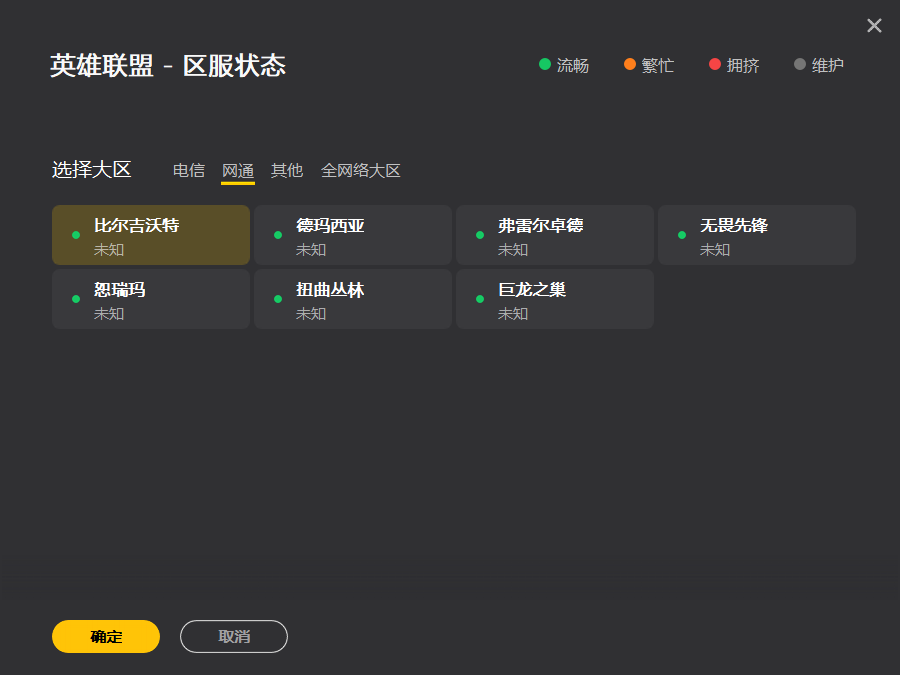This screenshot has height=675, width=900.
Task: Switch to the 其他 tab
Action: pyautogui.click(x=287, y=170)
